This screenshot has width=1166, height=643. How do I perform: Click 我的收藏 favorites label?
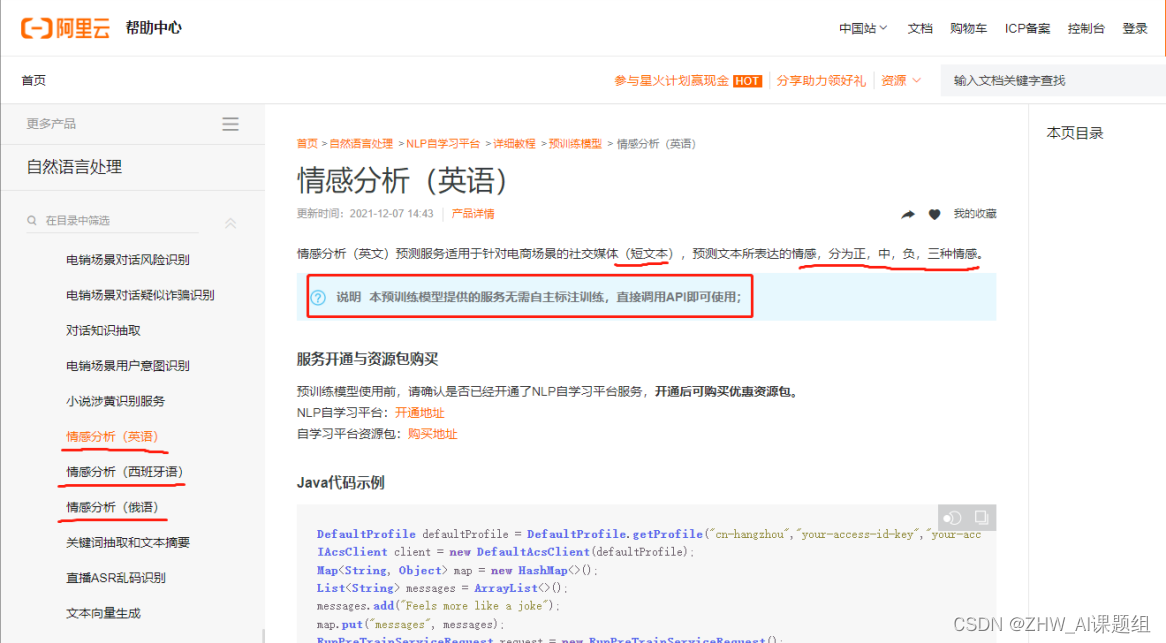coord(975,214)
